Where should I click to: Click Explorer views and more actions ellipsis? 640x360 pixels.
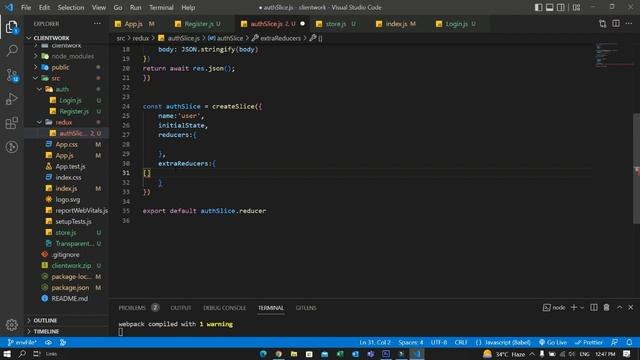97,24
